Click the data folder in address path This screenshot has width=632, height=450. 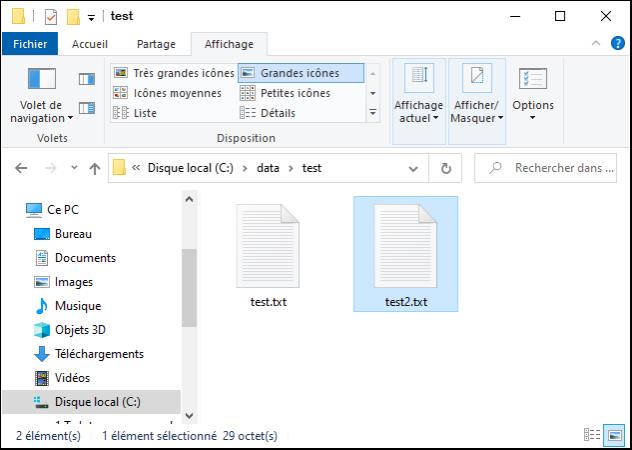pos(267,168)
